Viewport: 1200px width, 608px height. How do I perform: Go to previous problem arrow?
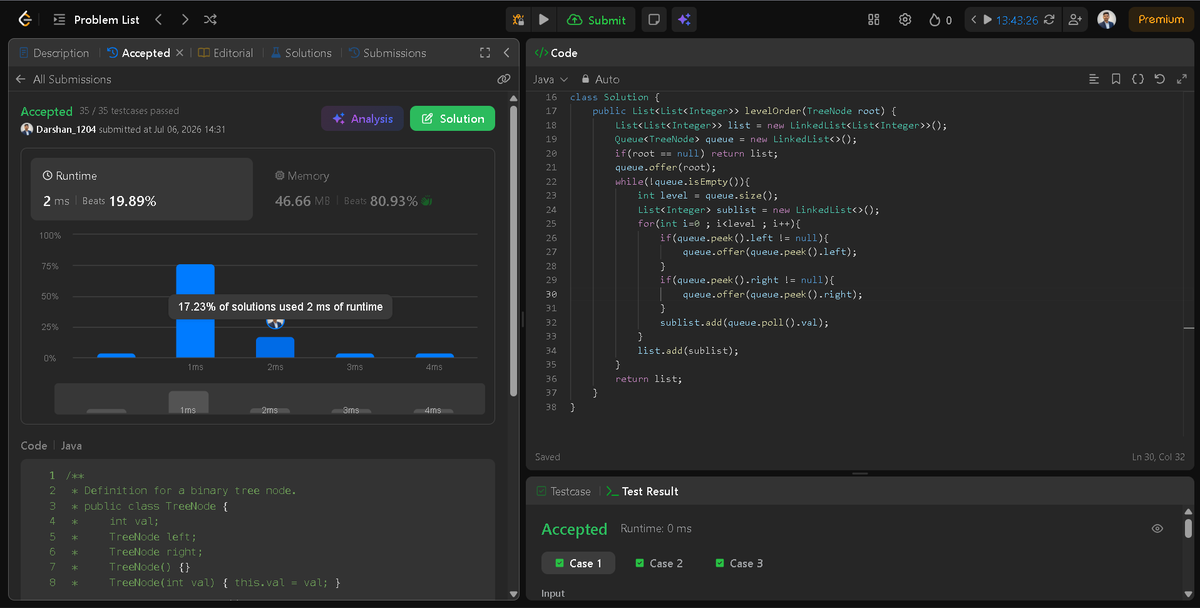point(158,19)
